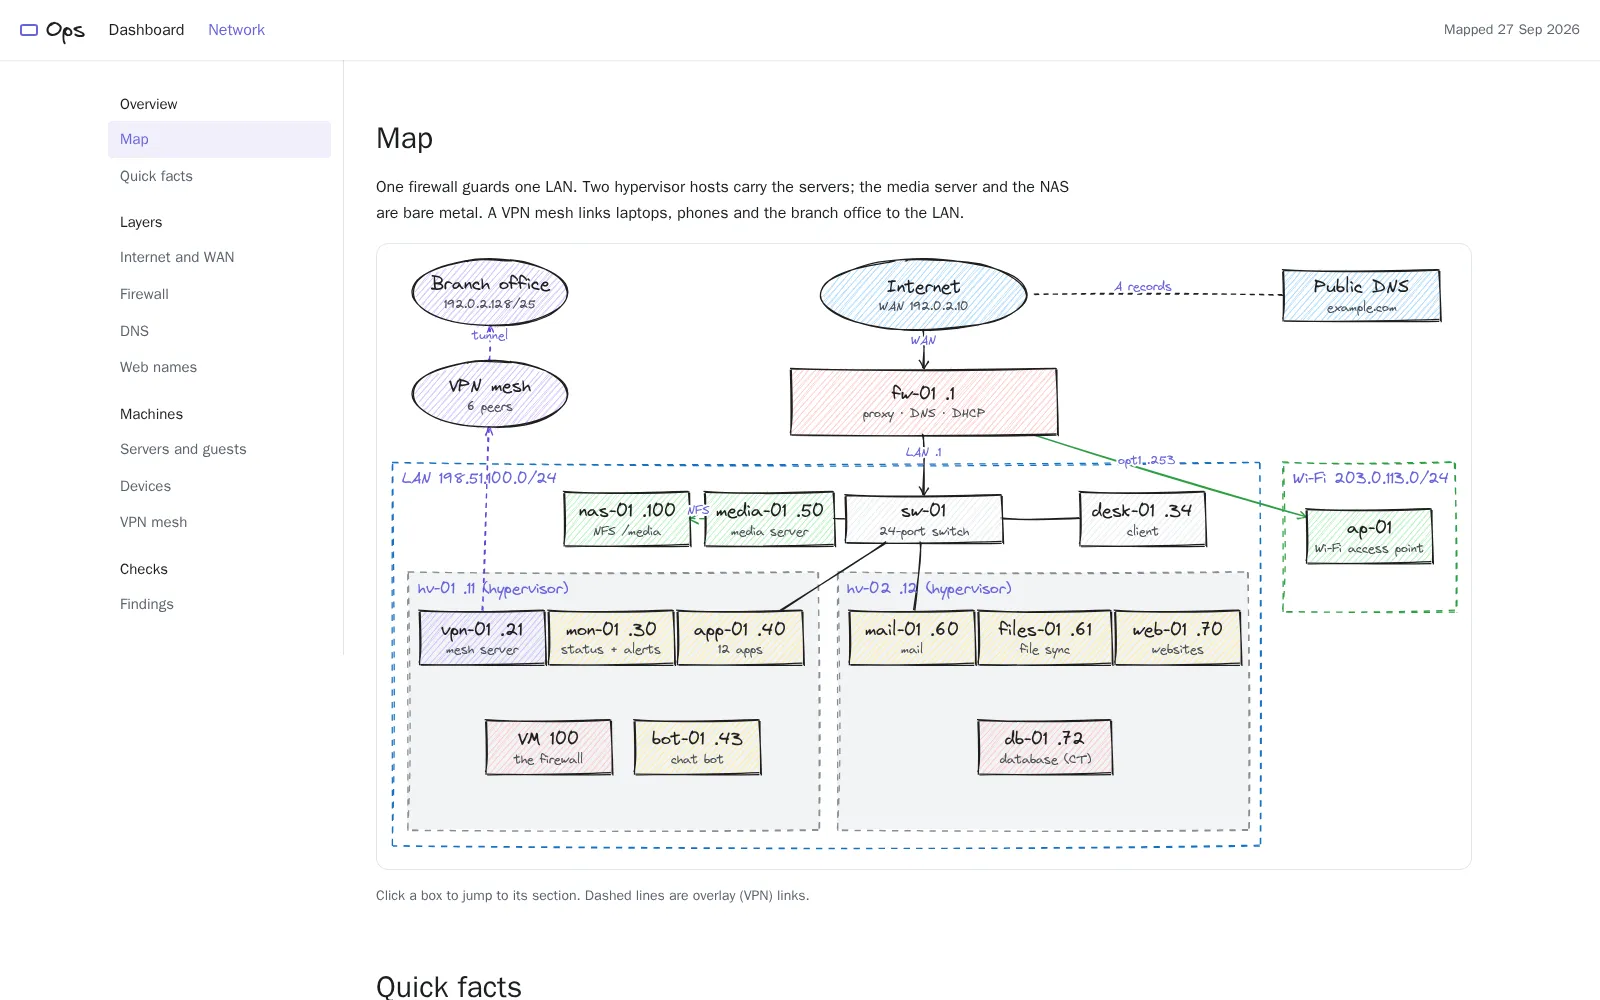Click the vpn-01 .21 mesh server box
The height and width of the screenshot is (1000, 1600).
coord(482,638)
